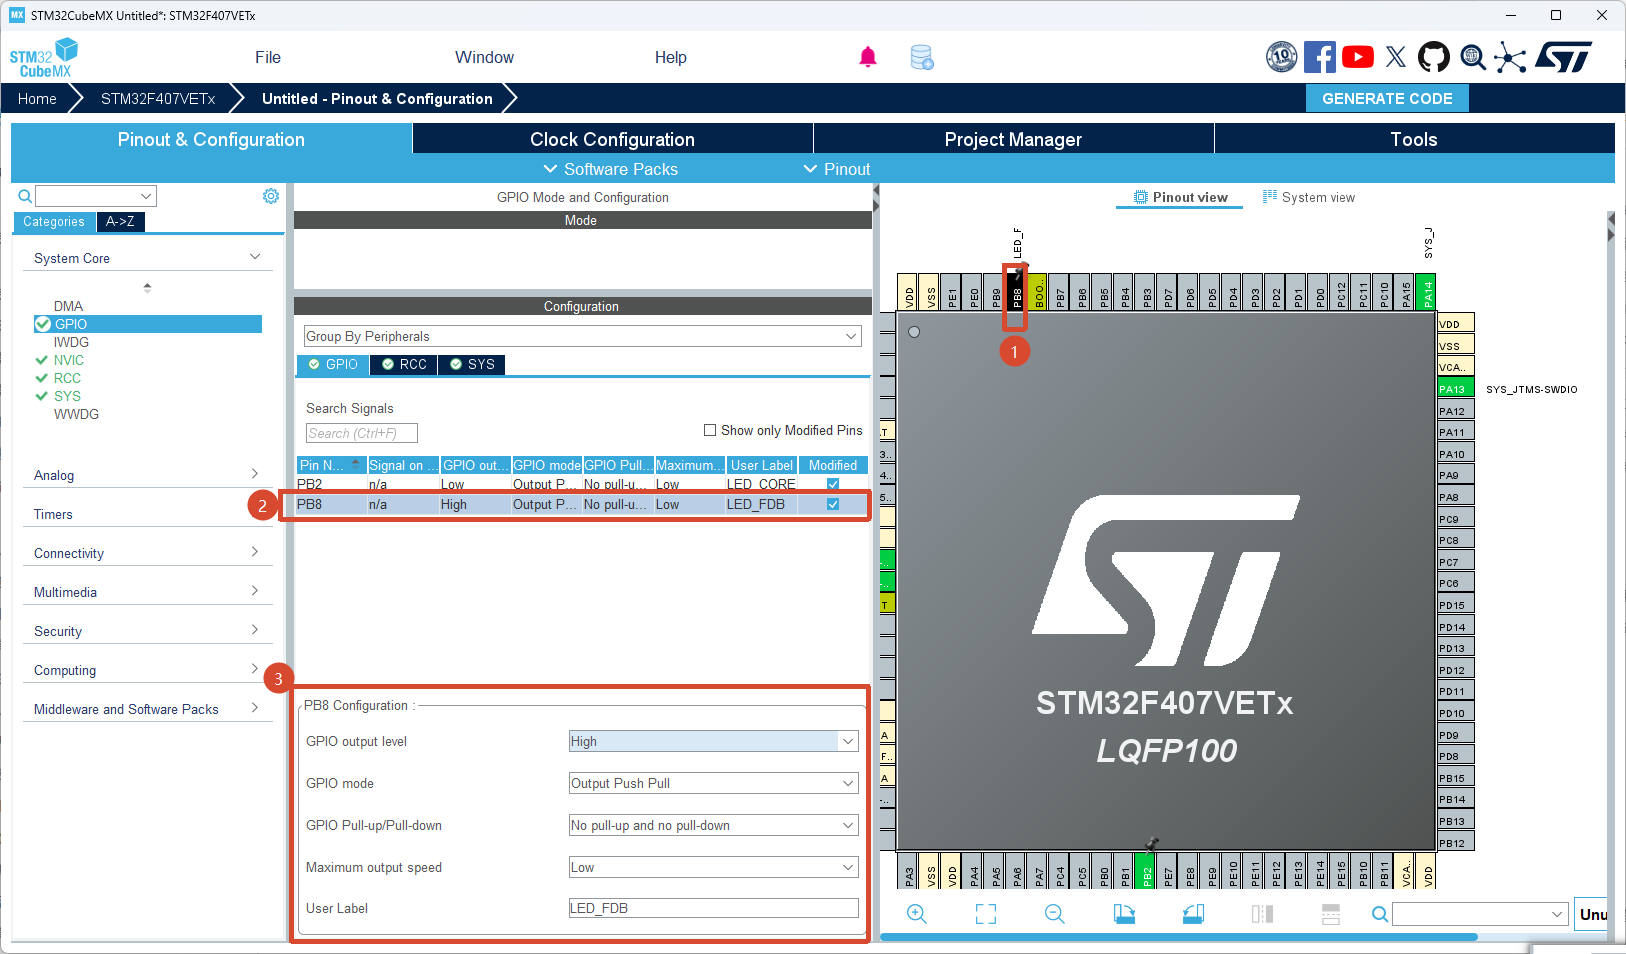Toggle Modified checkbox in PB8 row
1626x954 pixels.
click(x=833, y=504)
